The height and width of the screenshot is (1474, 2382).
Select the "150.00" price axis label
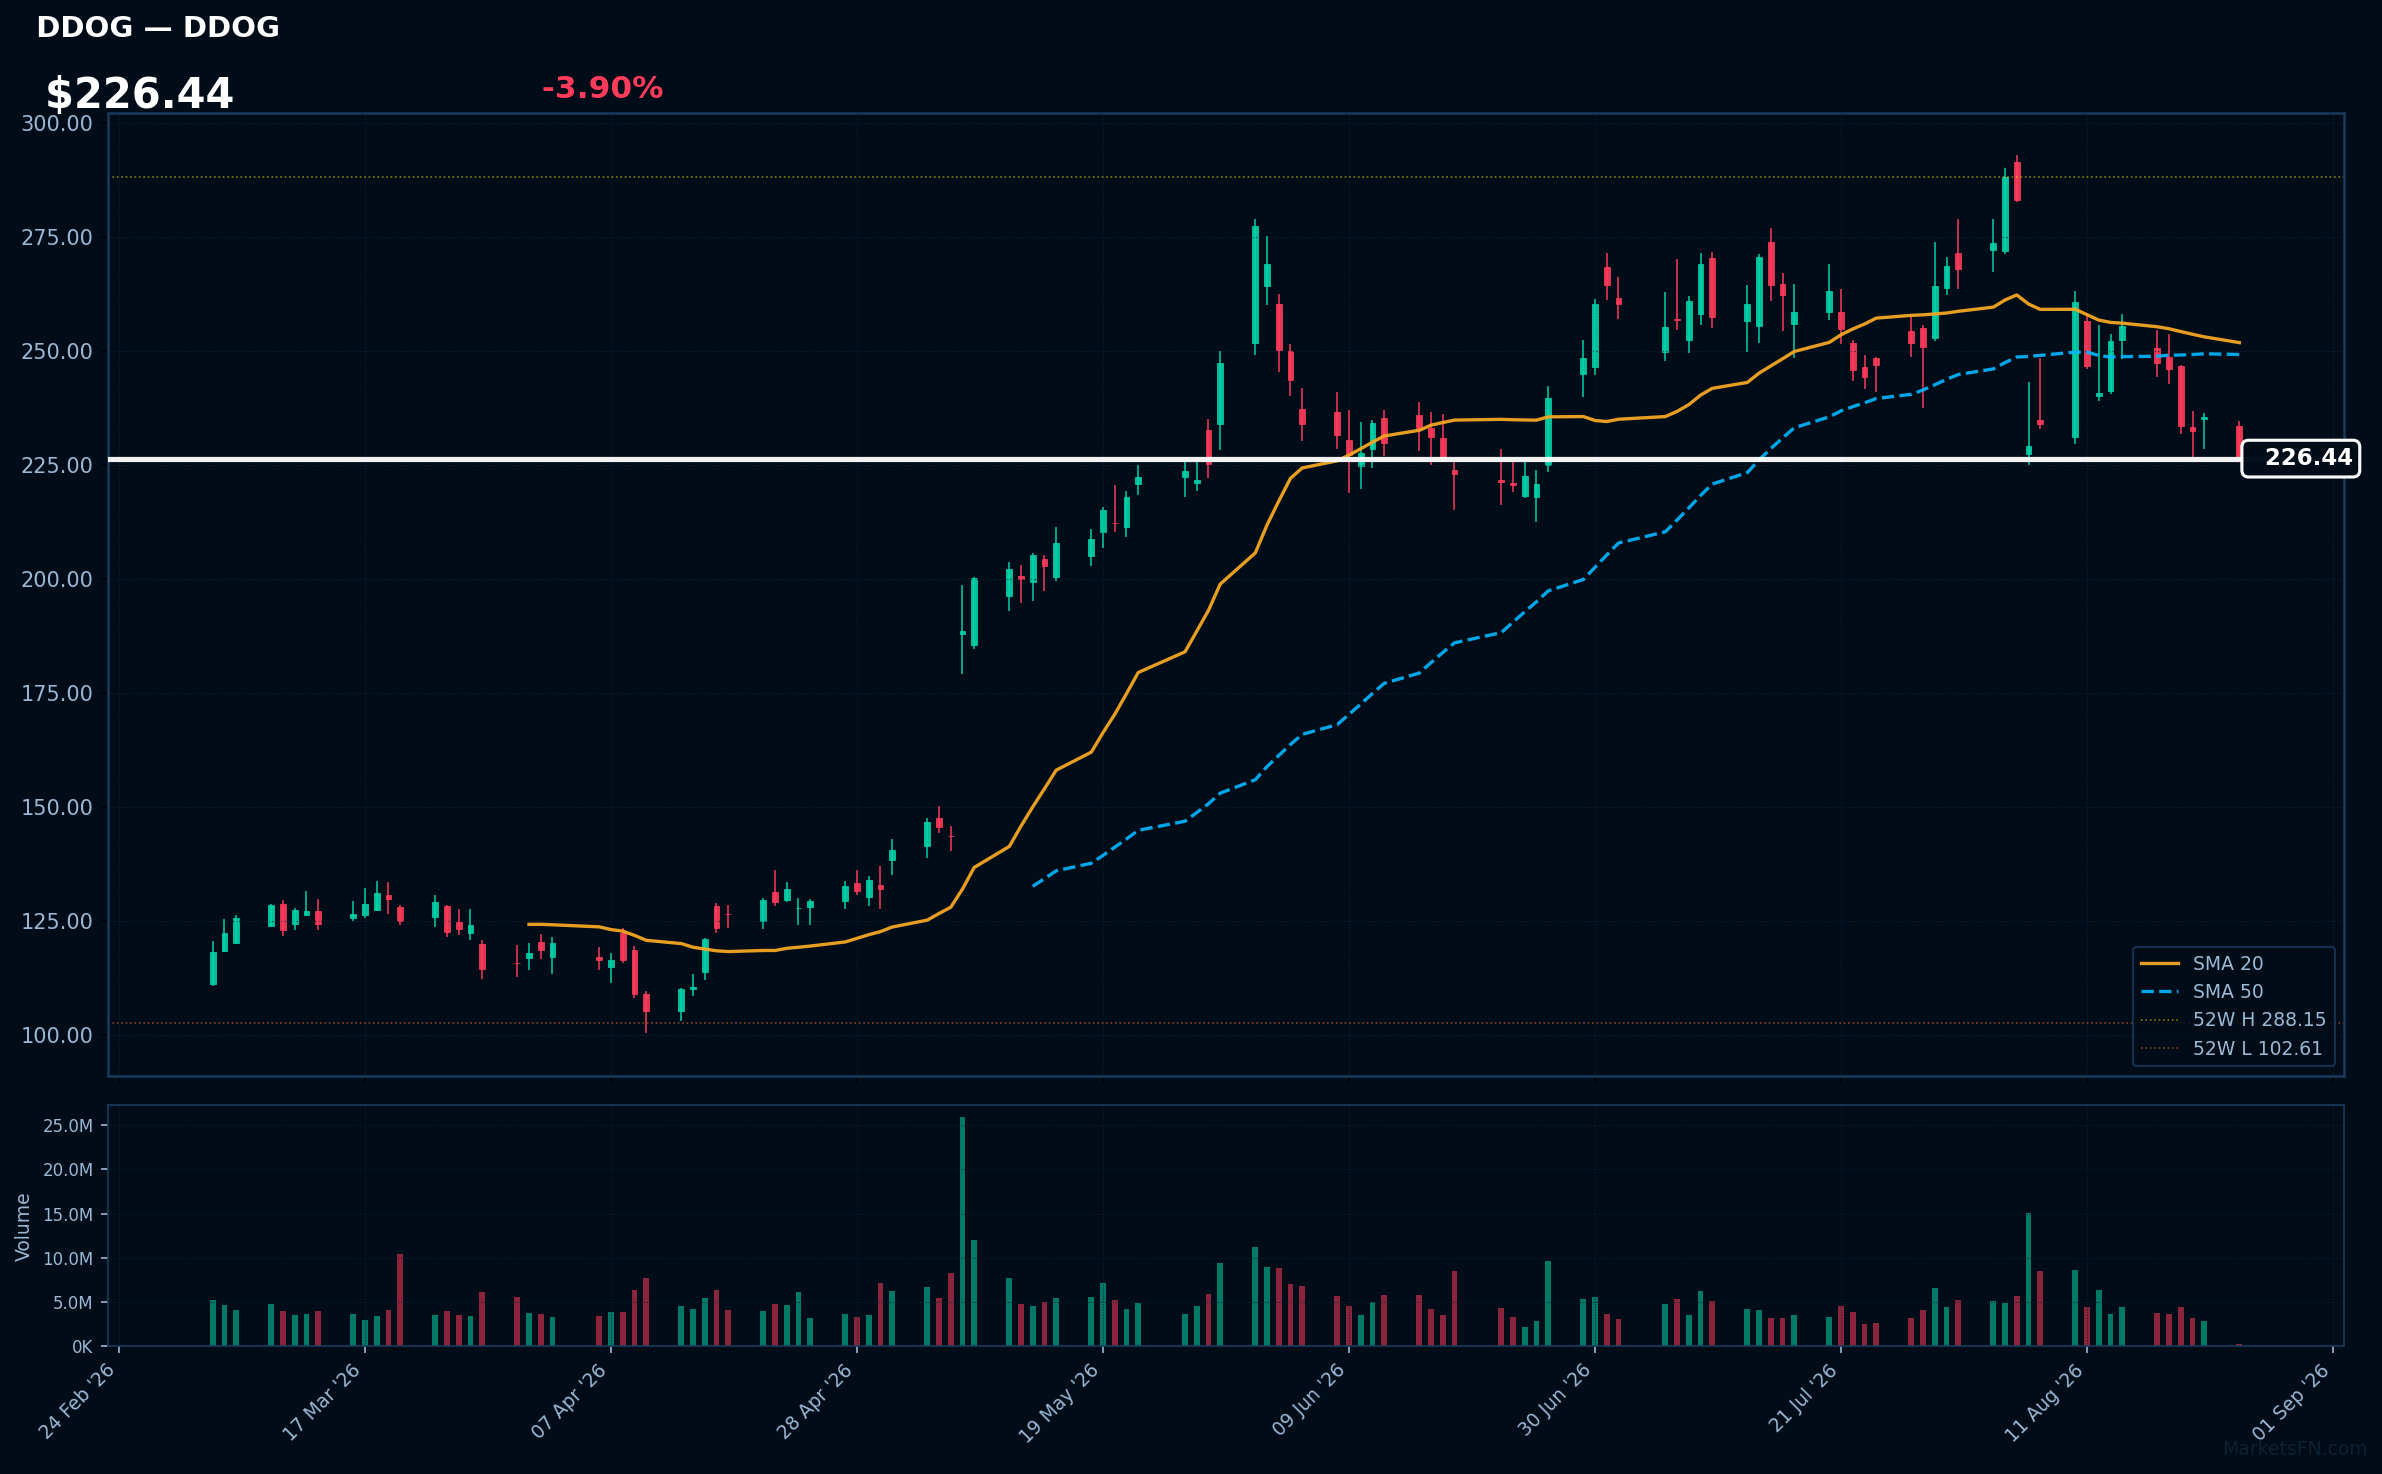coord(57,807)
